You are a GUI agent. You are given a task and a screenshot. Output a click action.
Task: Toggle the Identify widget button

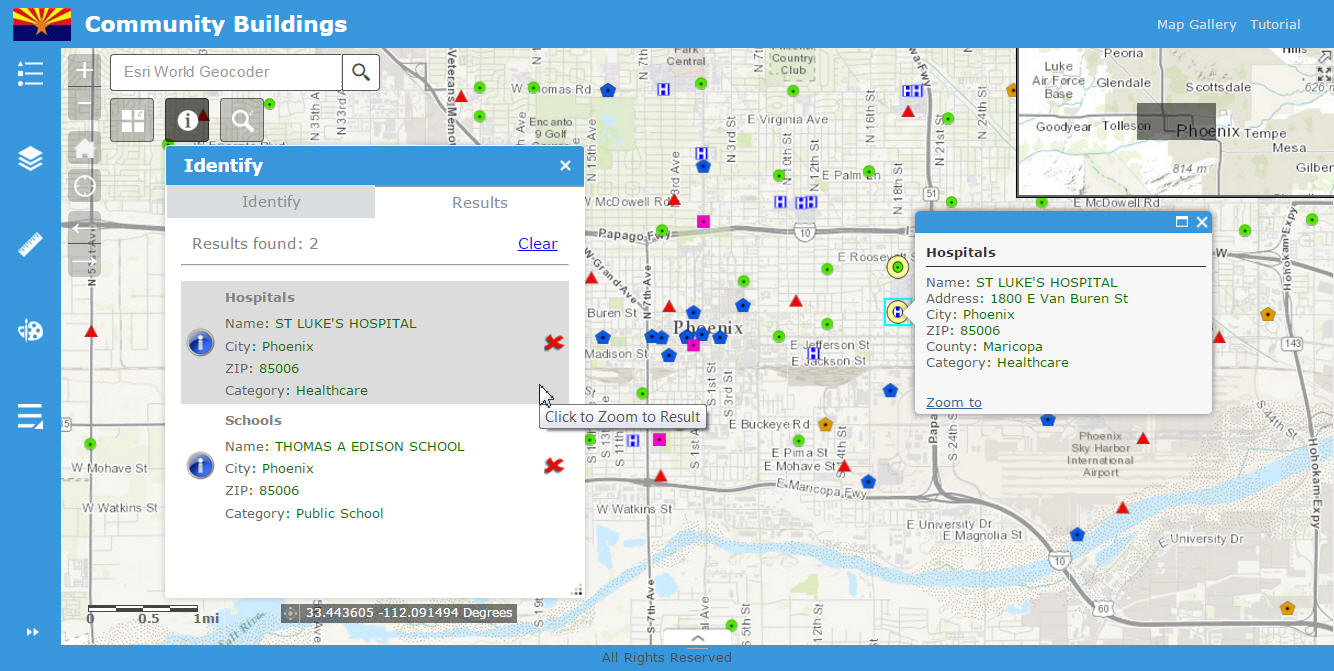click(187, 120)
